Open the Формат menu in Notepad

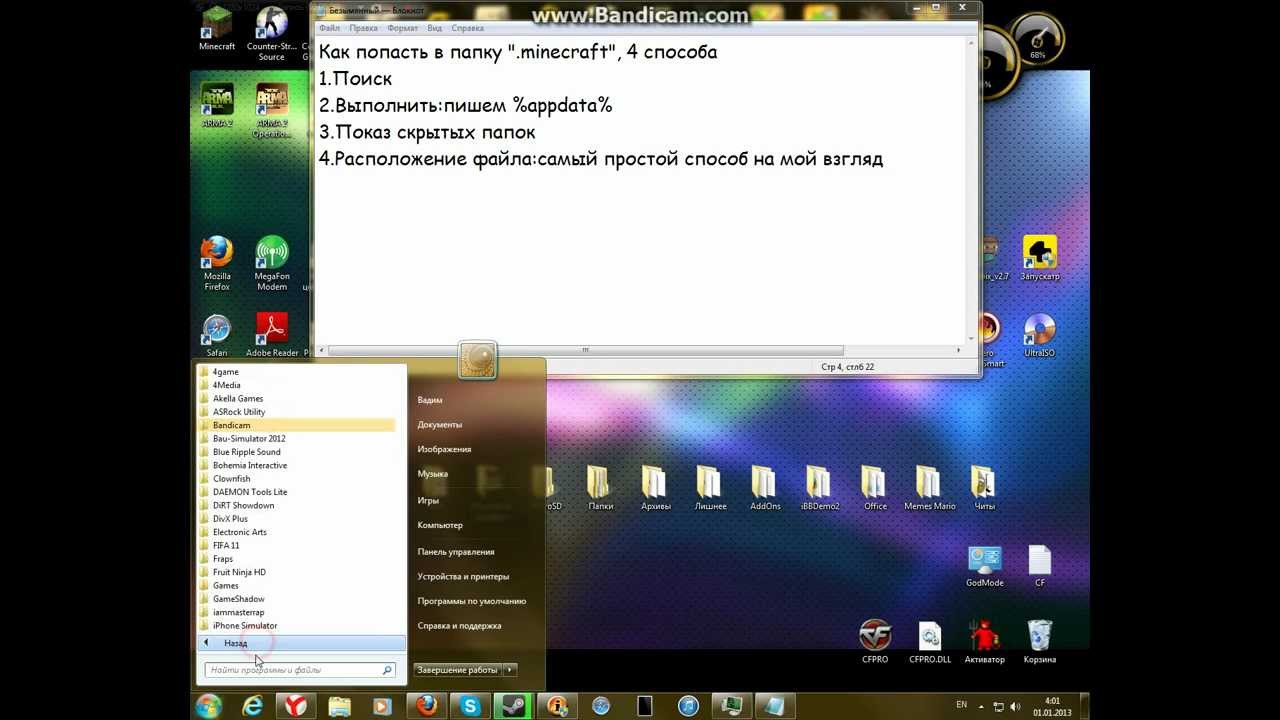tap(402, 29)
